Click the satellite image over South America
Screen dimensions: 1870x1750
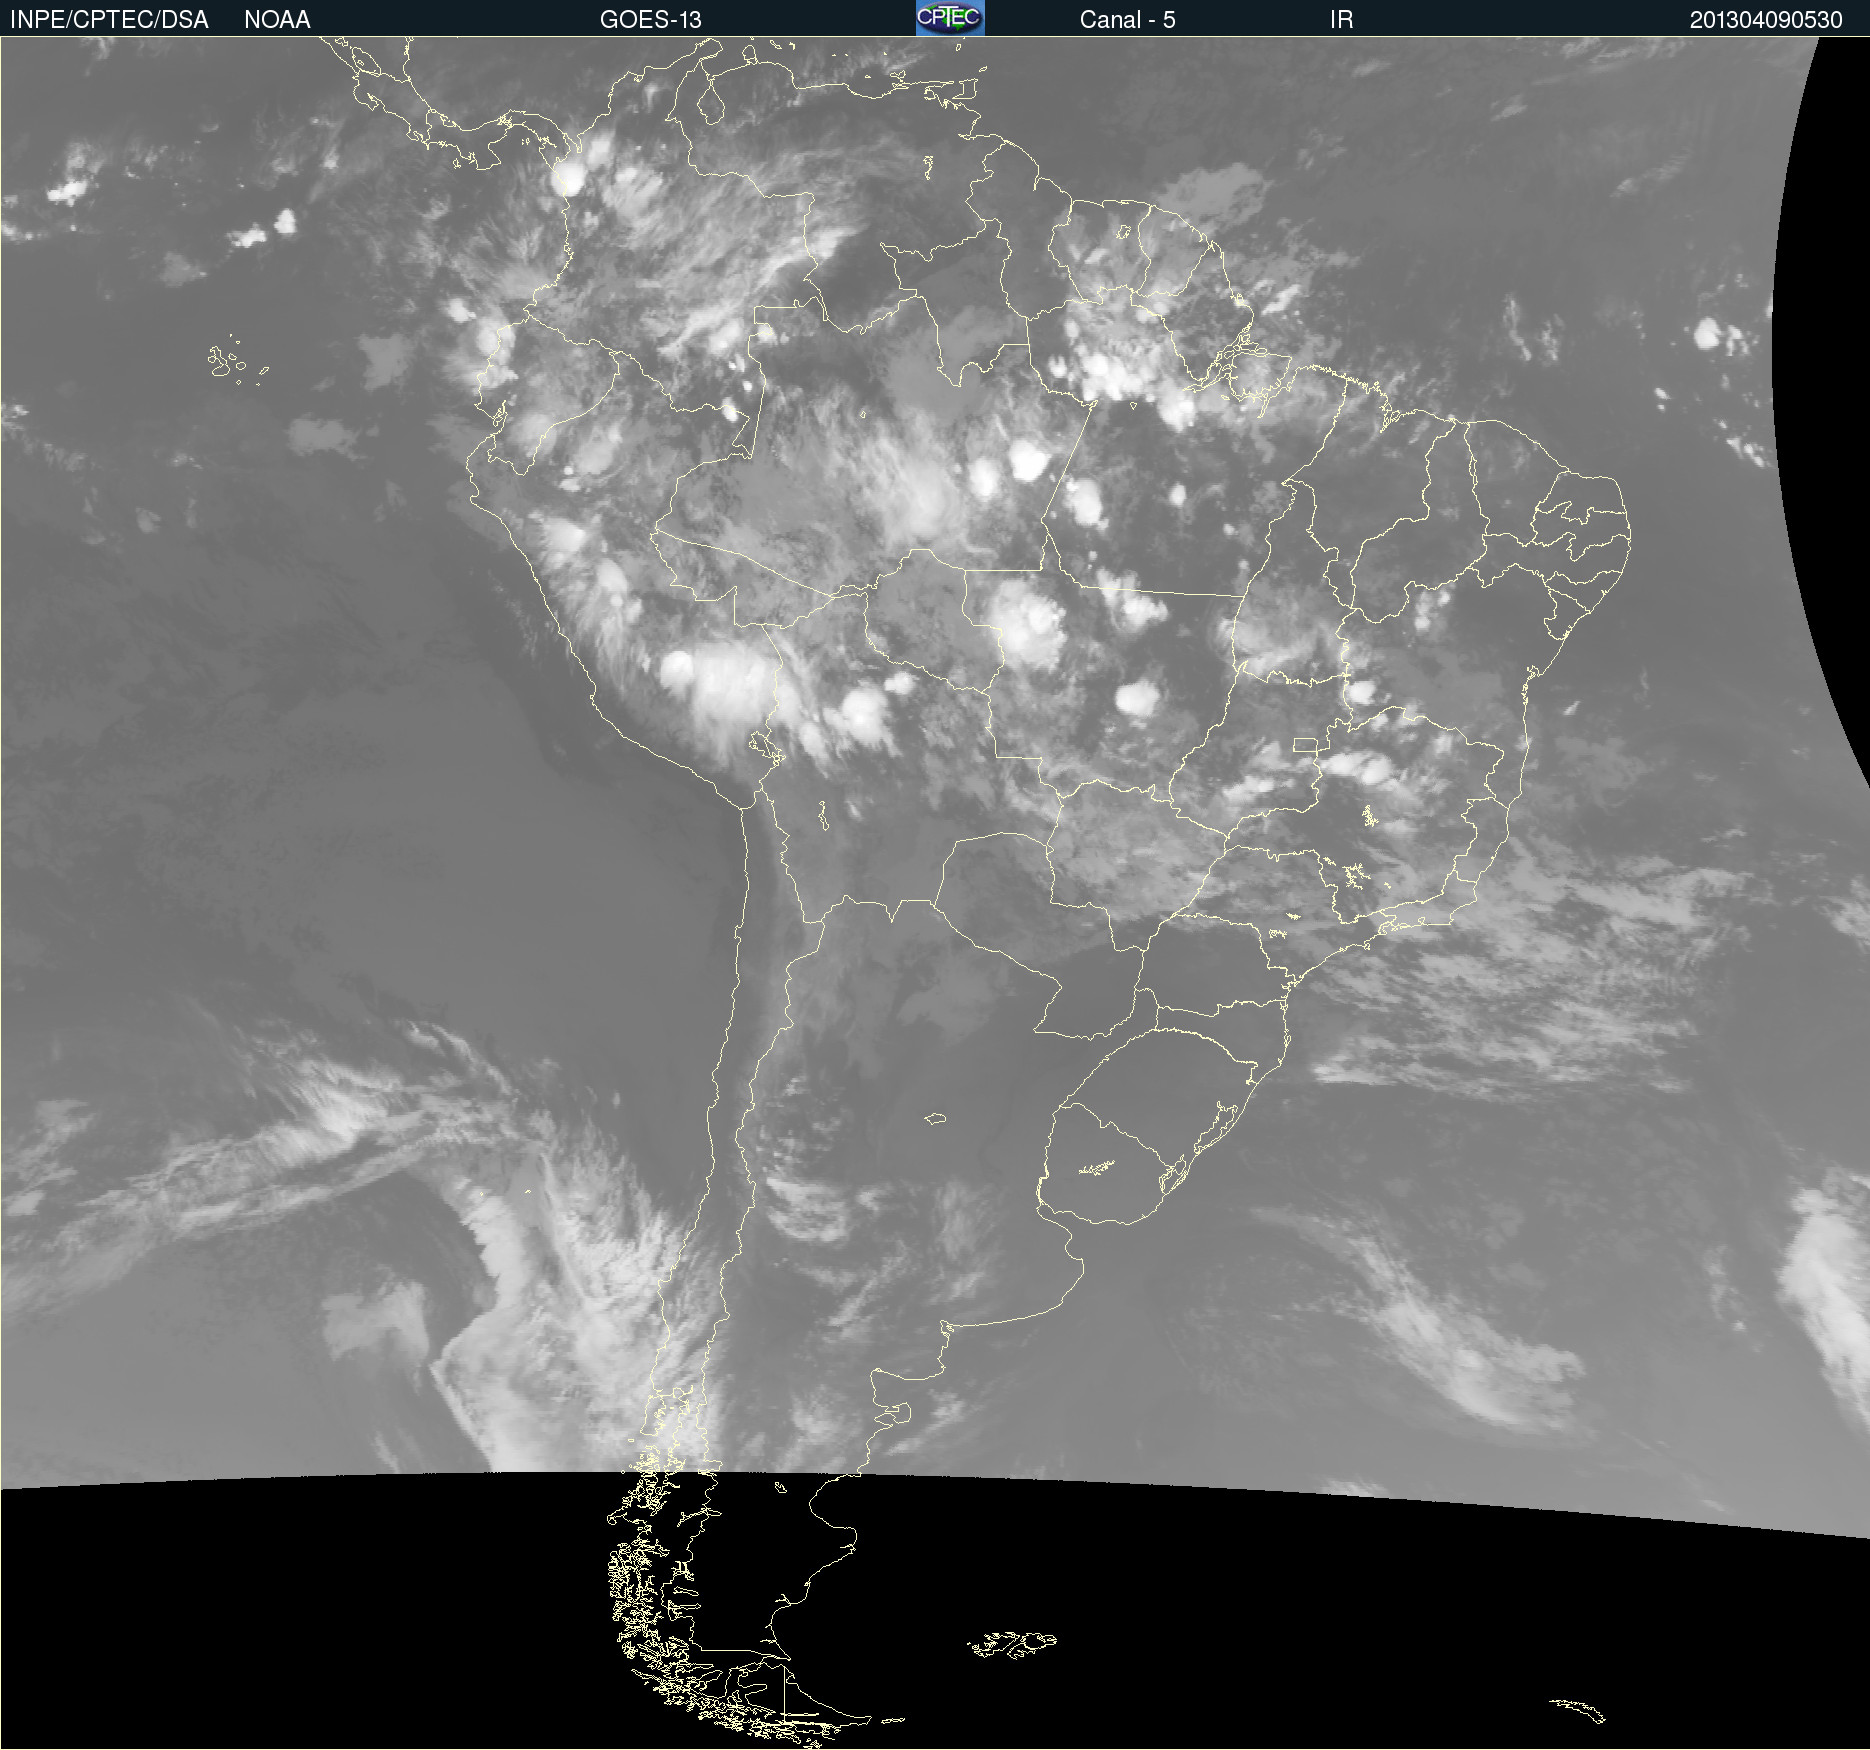pyautogui.click(x=935, y=893)
